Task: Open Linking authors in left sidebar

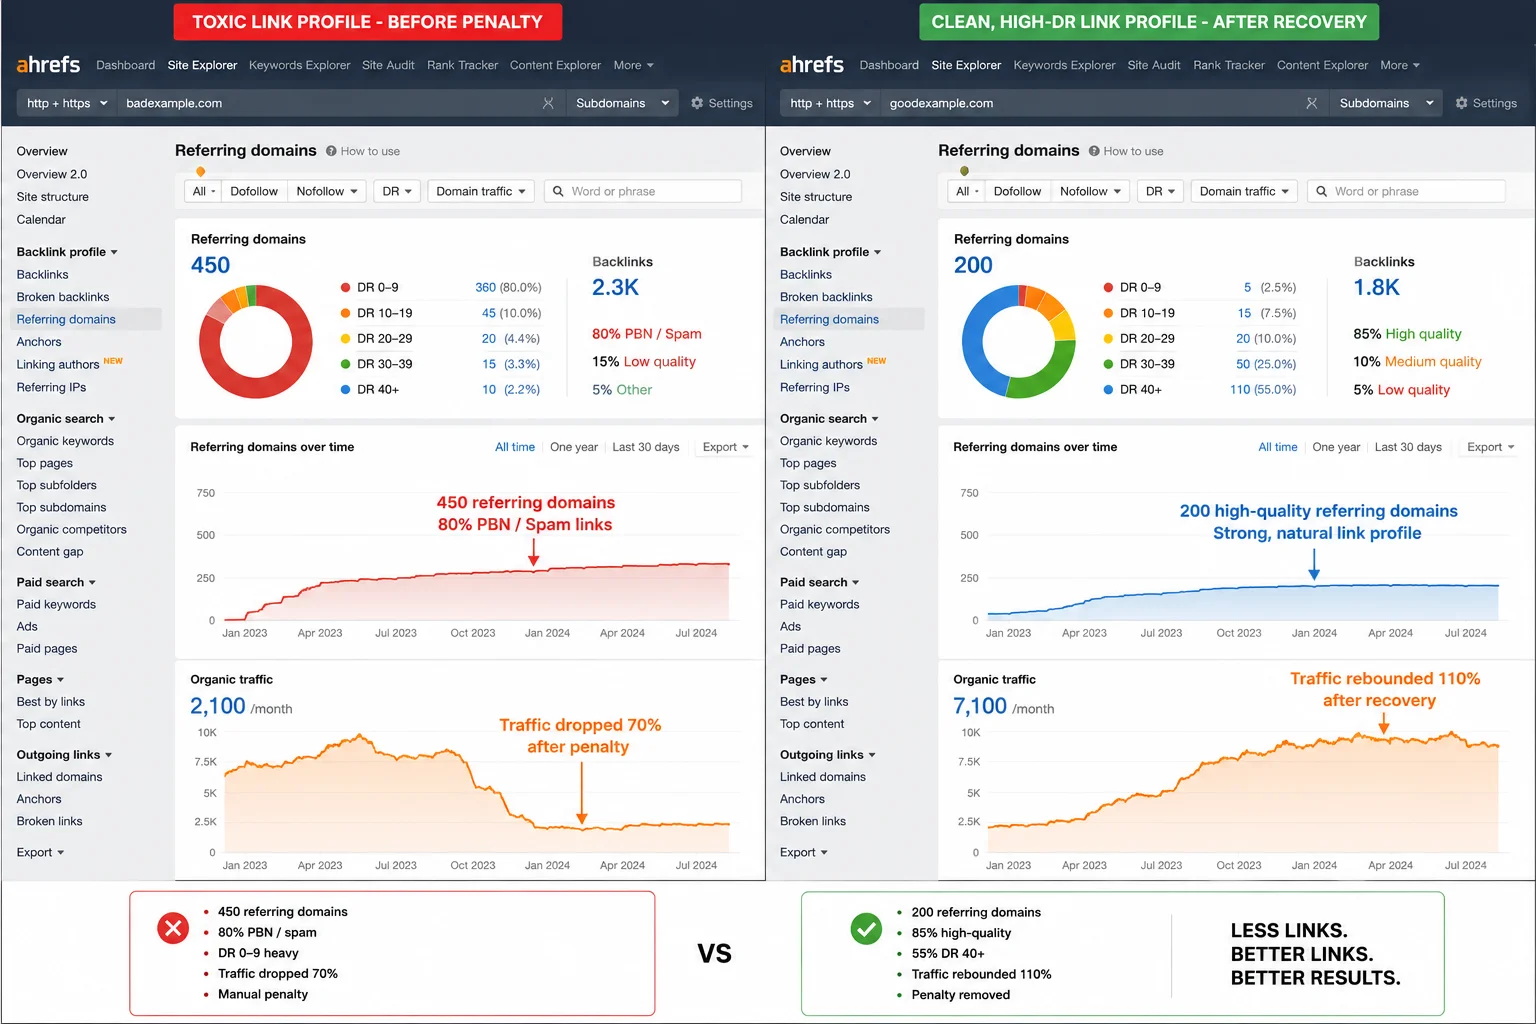Action: pyautogui.click(x=58, y=365)
